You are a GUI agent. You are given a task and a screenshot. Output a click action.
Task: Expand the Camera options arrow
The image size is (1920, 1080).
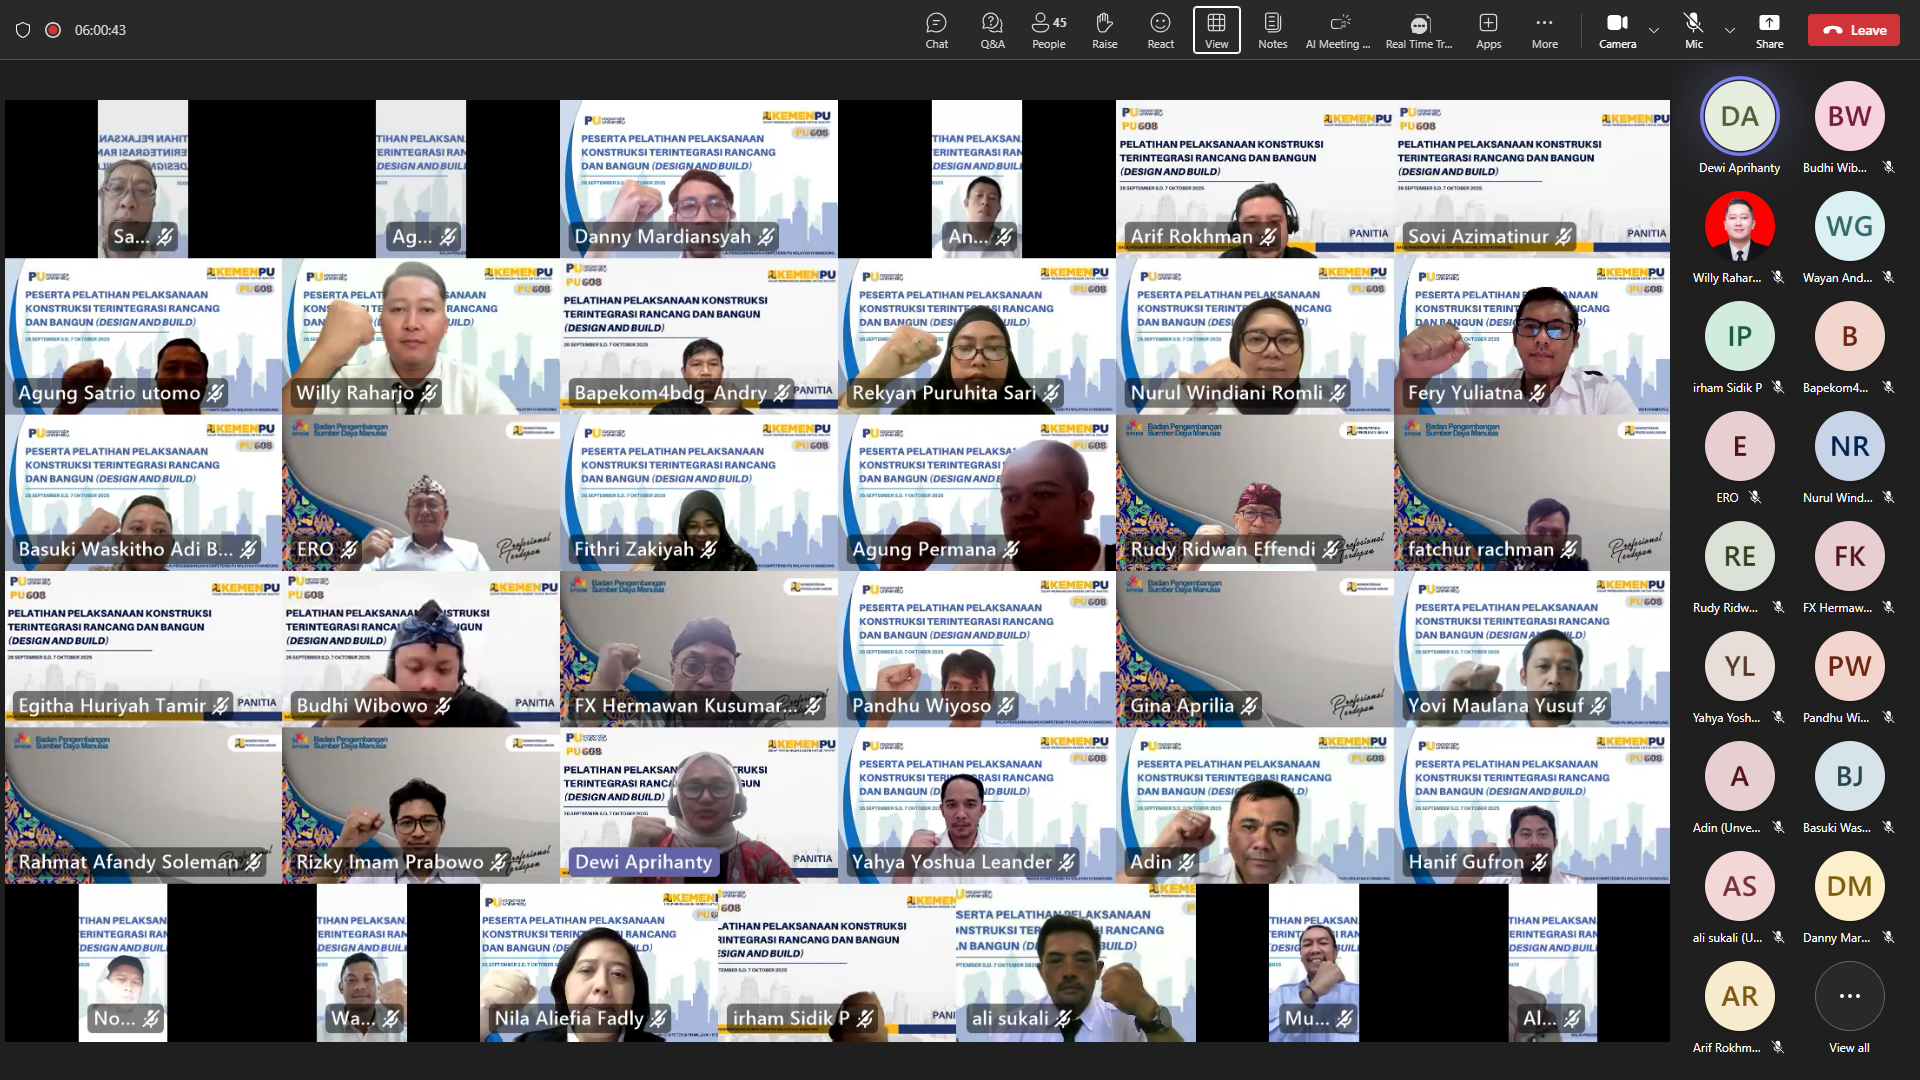point(1654,30)
